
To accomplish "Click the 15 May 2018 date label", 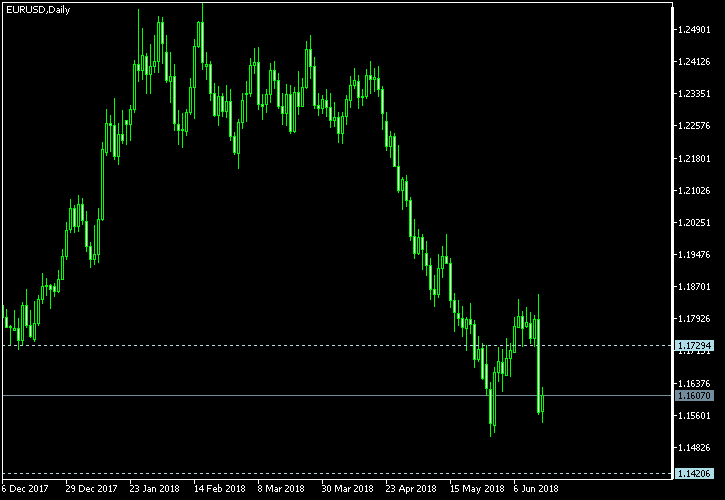I will pyautogui.click(x=476, y=489).
